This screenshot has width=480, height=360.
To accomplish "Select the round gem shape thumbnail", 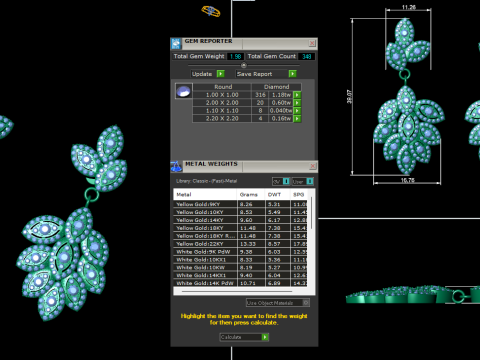I will pyautogui.click(x=184, y=91).
